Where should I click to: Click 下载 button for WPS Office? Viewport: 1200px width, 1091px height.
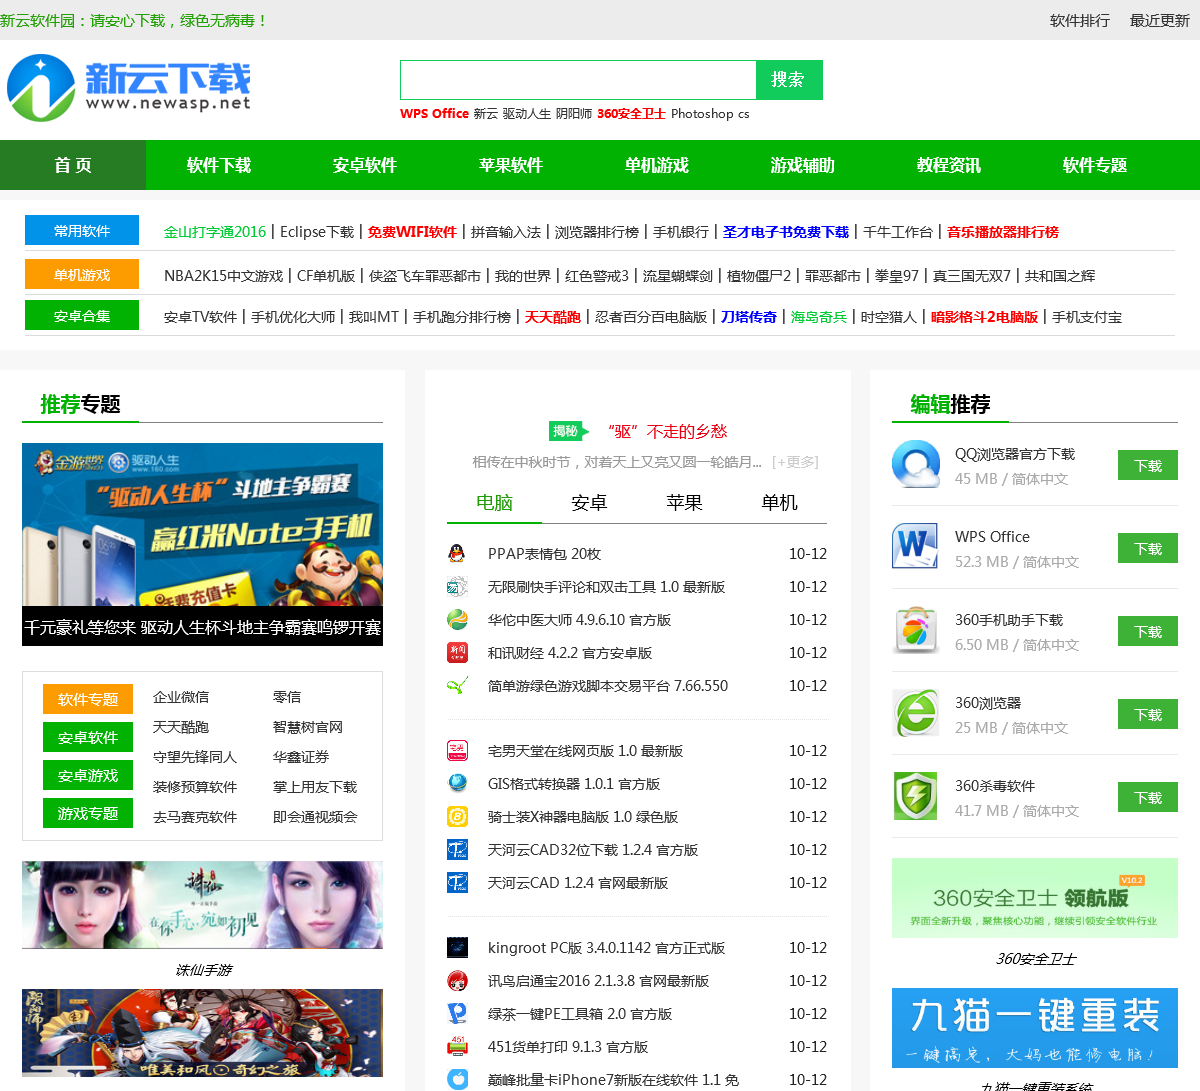pyautogui.click(x=1148, y=549)
